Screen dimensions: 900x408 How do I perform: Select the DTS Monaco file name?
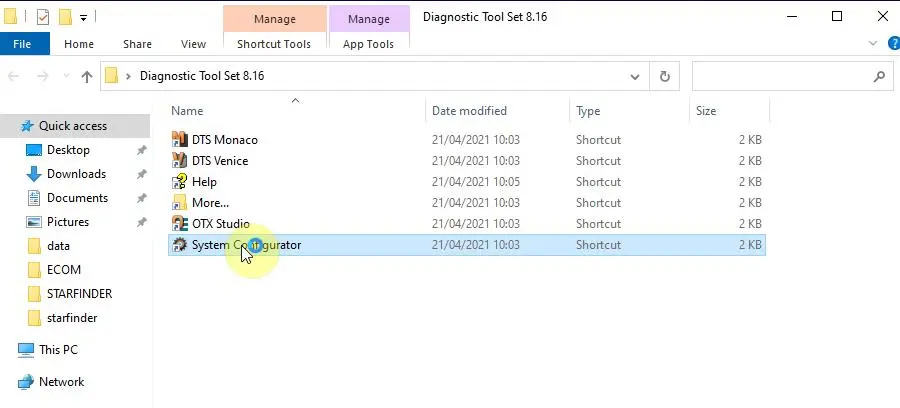[224, 139]
